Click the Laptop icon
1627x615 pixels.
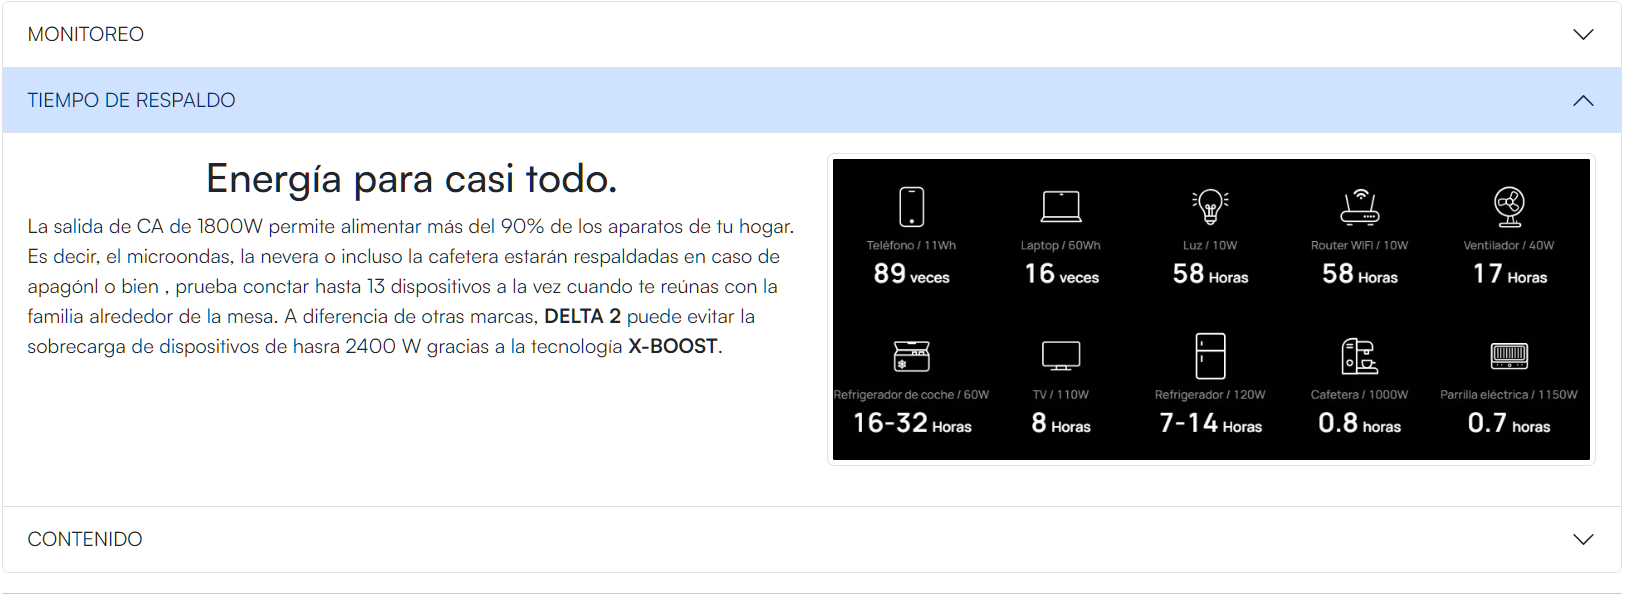(1061, 206)
